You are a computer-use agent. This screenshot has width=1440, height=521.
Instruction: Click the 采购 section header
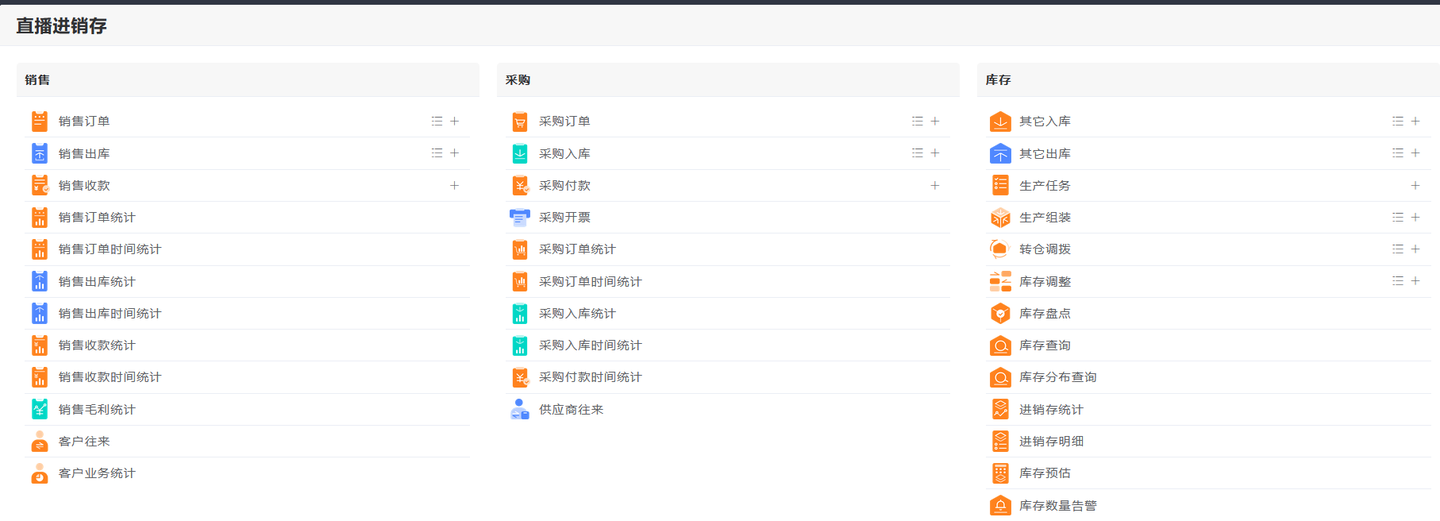pos(518,80)
